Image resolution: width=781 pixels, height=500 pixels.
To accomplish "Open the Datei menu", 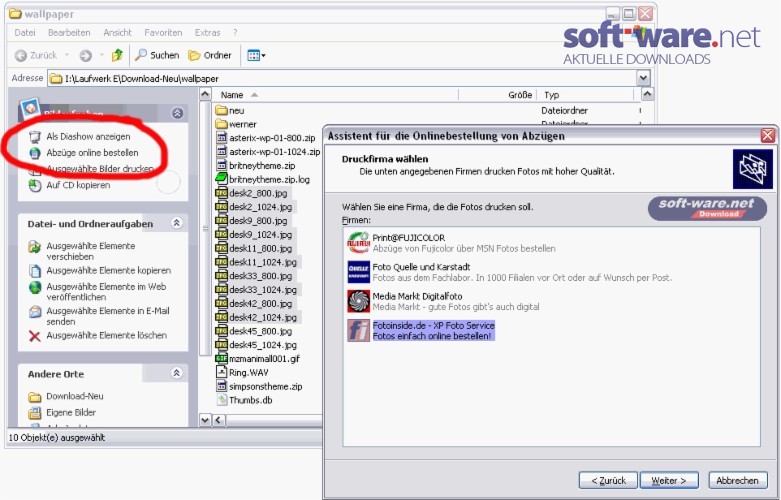I will tap(25, 32).
